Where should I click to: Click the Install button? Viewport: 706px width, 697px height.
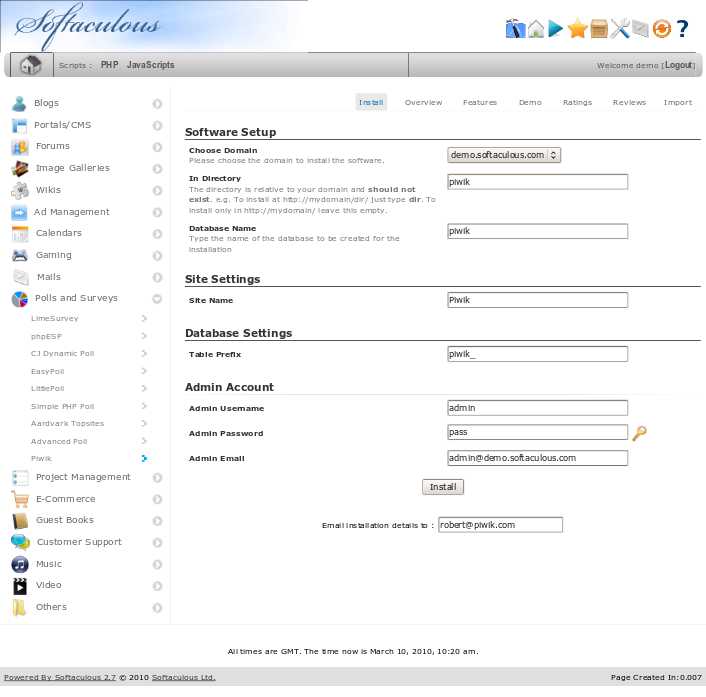tap(443, 487)
